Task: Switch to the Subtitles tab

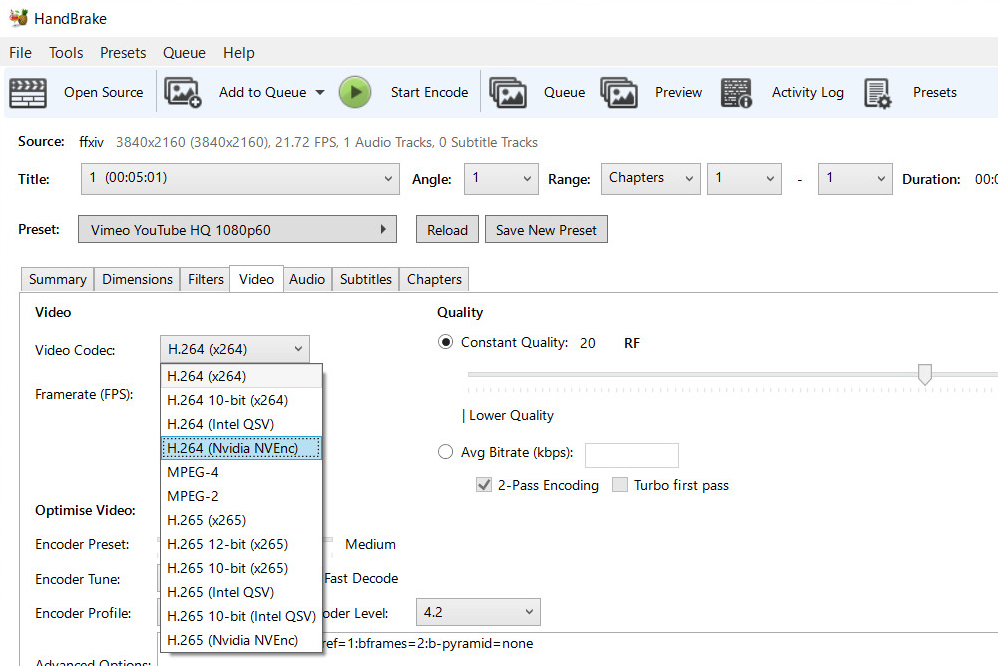Action: pyautogui.click(x=365, y=280)
